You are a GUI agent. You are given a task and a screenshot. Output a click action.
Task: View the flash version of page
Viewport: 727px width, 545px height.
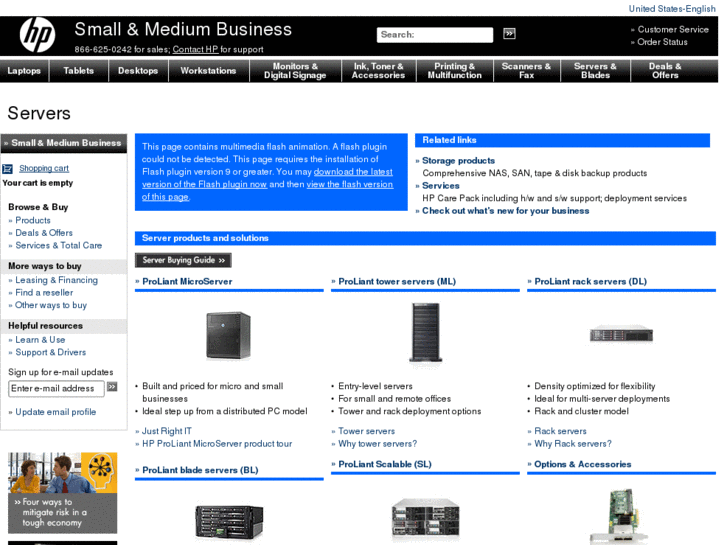268,191
